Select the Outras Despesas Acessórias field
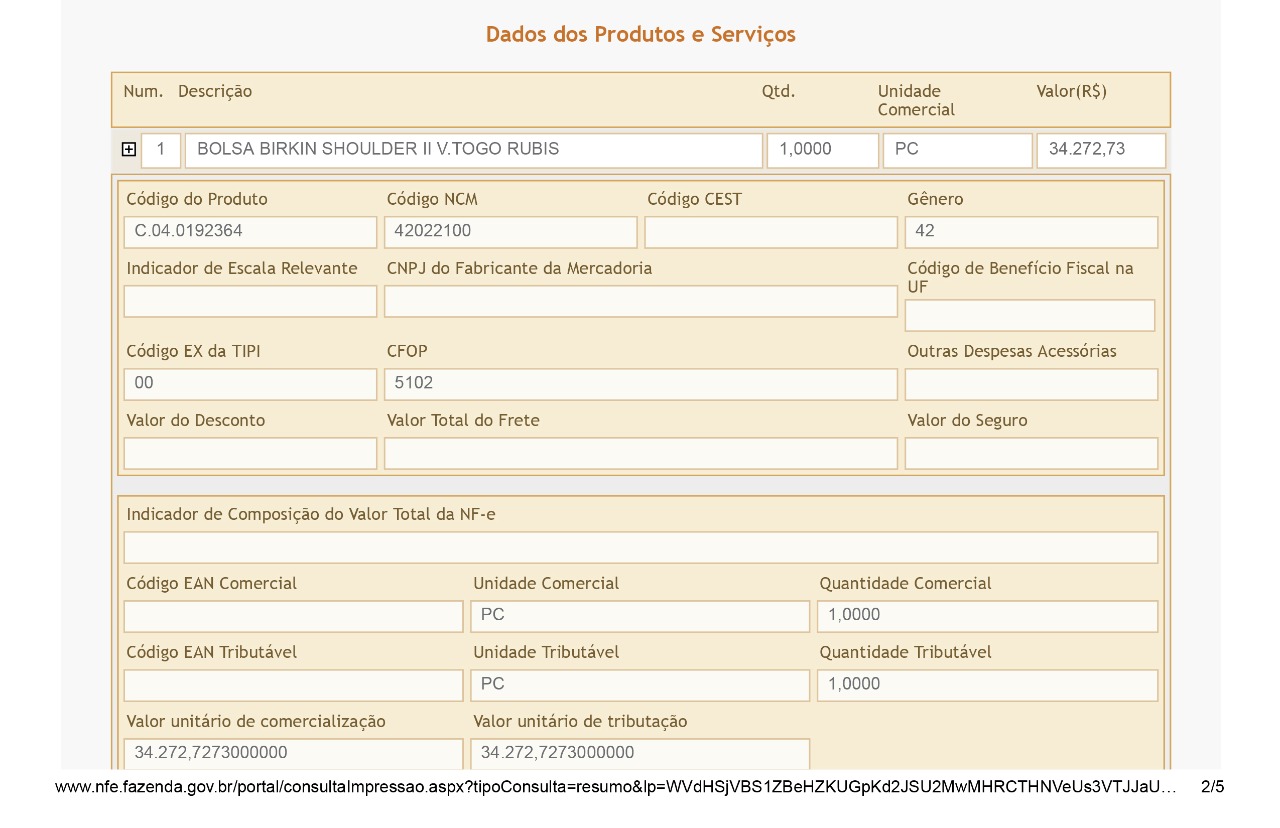Screen dimensions: 1280x828 point(1031,383)
